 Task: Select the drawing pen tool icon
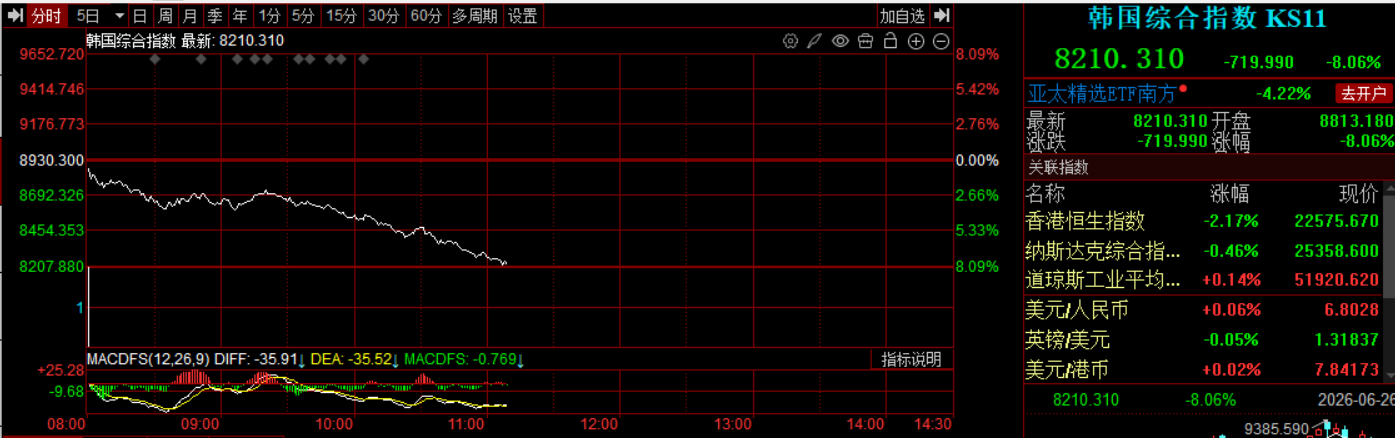tap(815, 41)
